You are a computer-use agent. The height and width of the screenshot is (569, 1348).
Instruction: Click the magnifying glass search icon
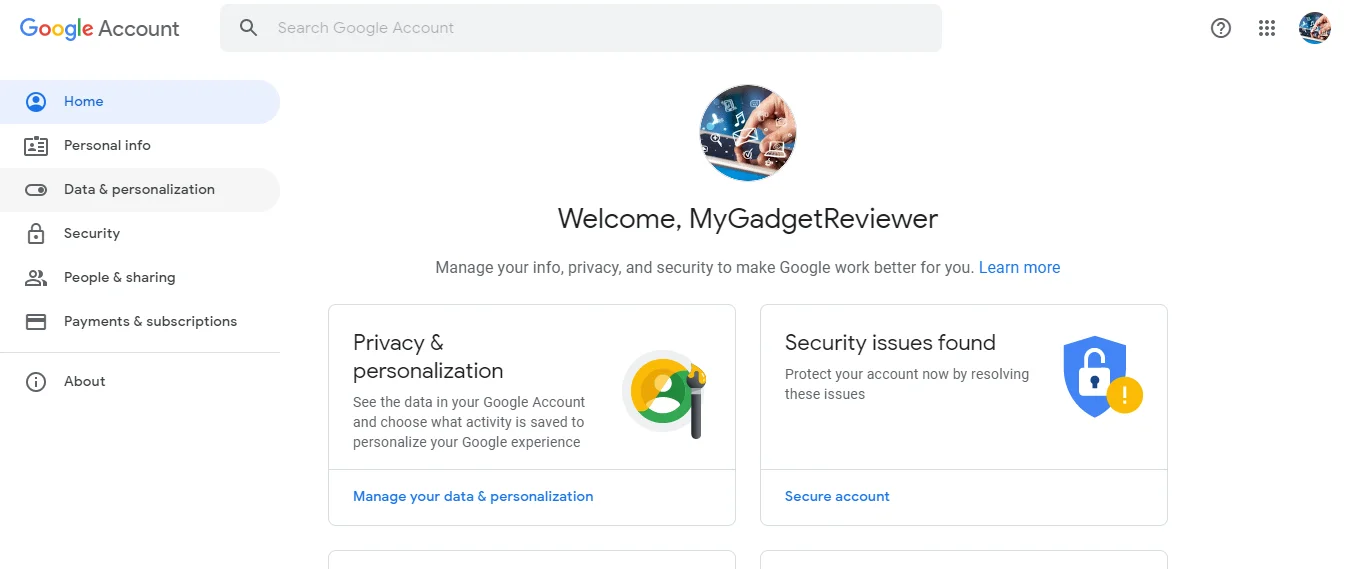(x=249, y=28)
